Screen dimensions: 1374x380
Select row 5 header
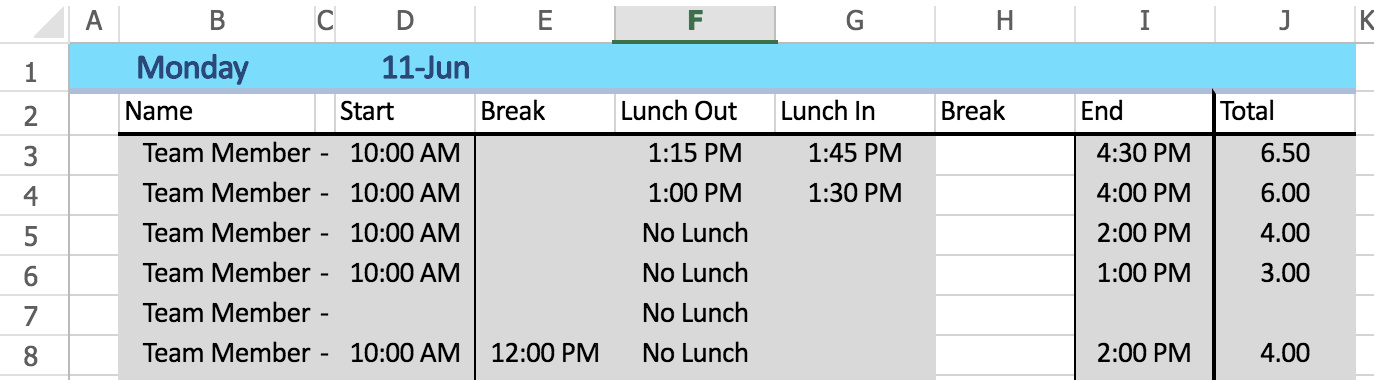(30, 233)
